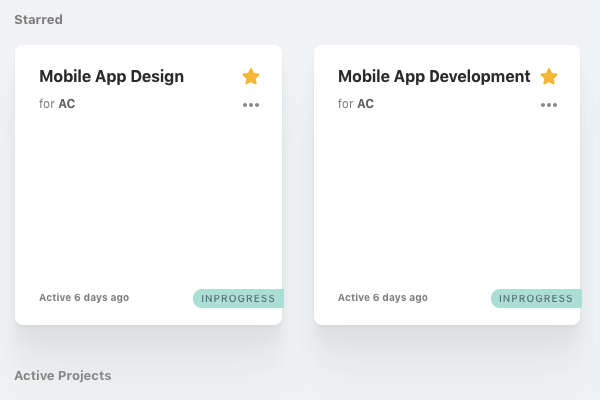
Task: Open the Mobile App Development more options menu
Action: (549, 105)
